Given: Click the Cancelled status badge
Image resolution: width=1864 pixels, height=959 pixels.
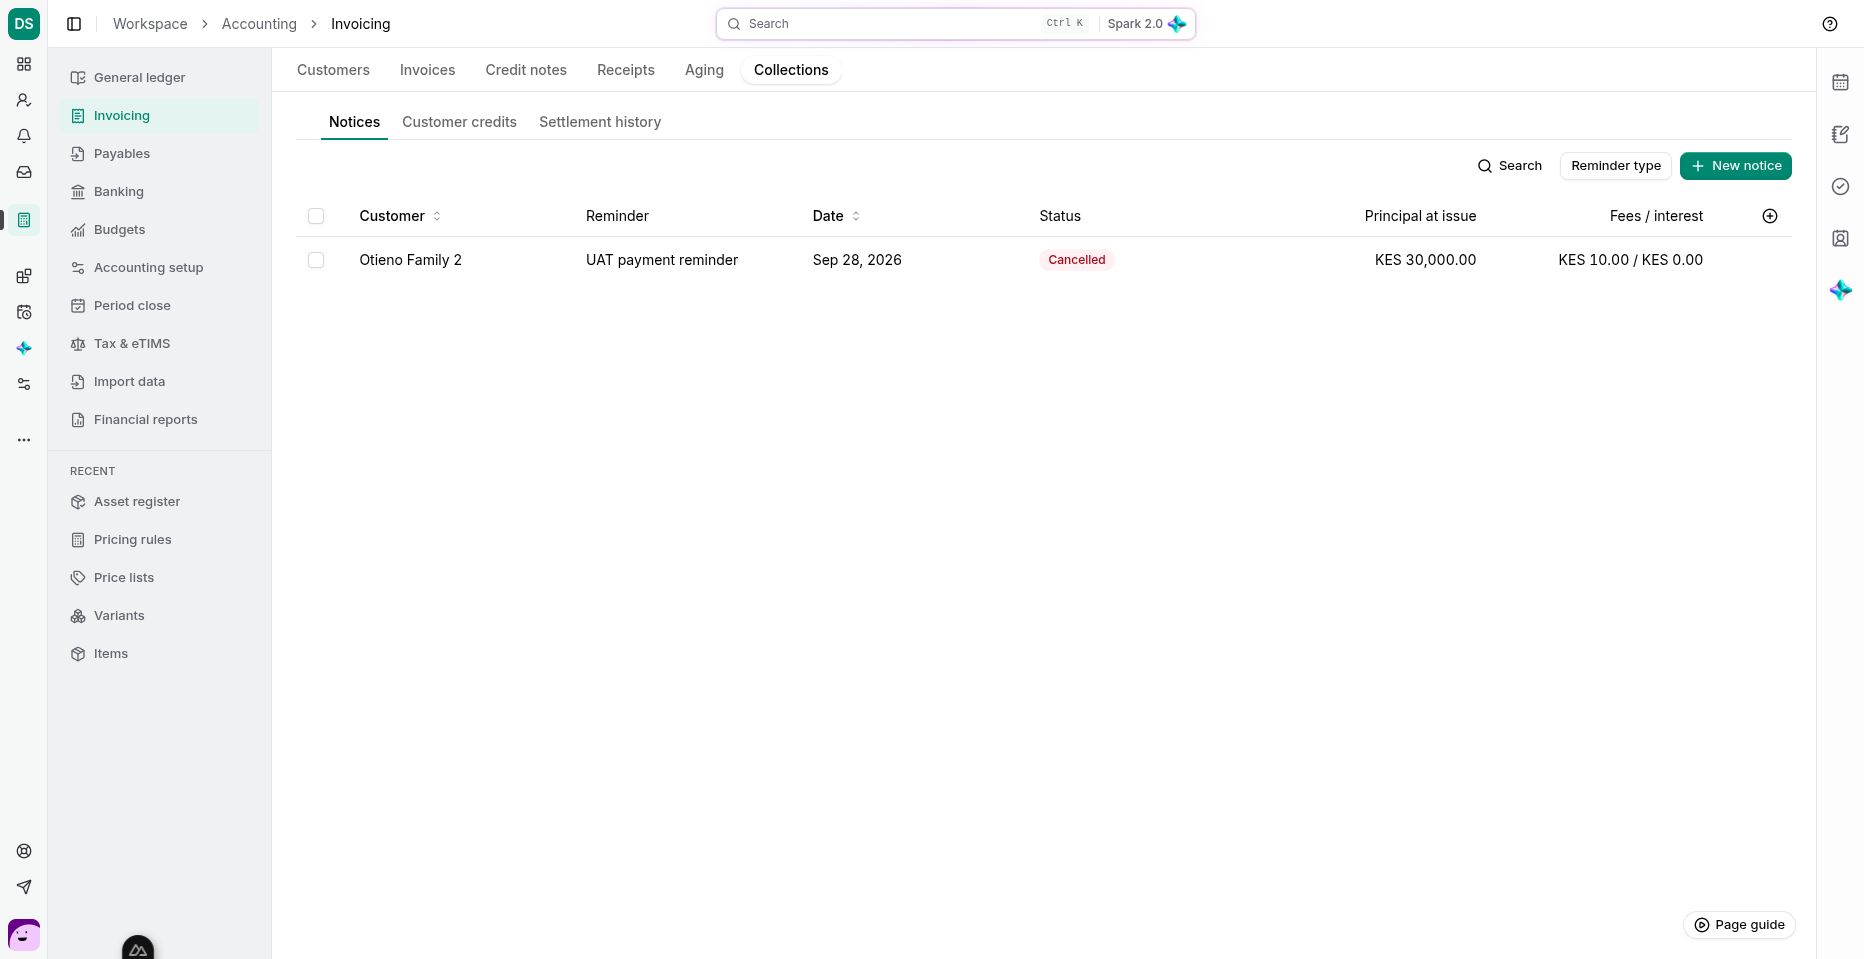Looking at the screenshot, I should coord(1077,260).
